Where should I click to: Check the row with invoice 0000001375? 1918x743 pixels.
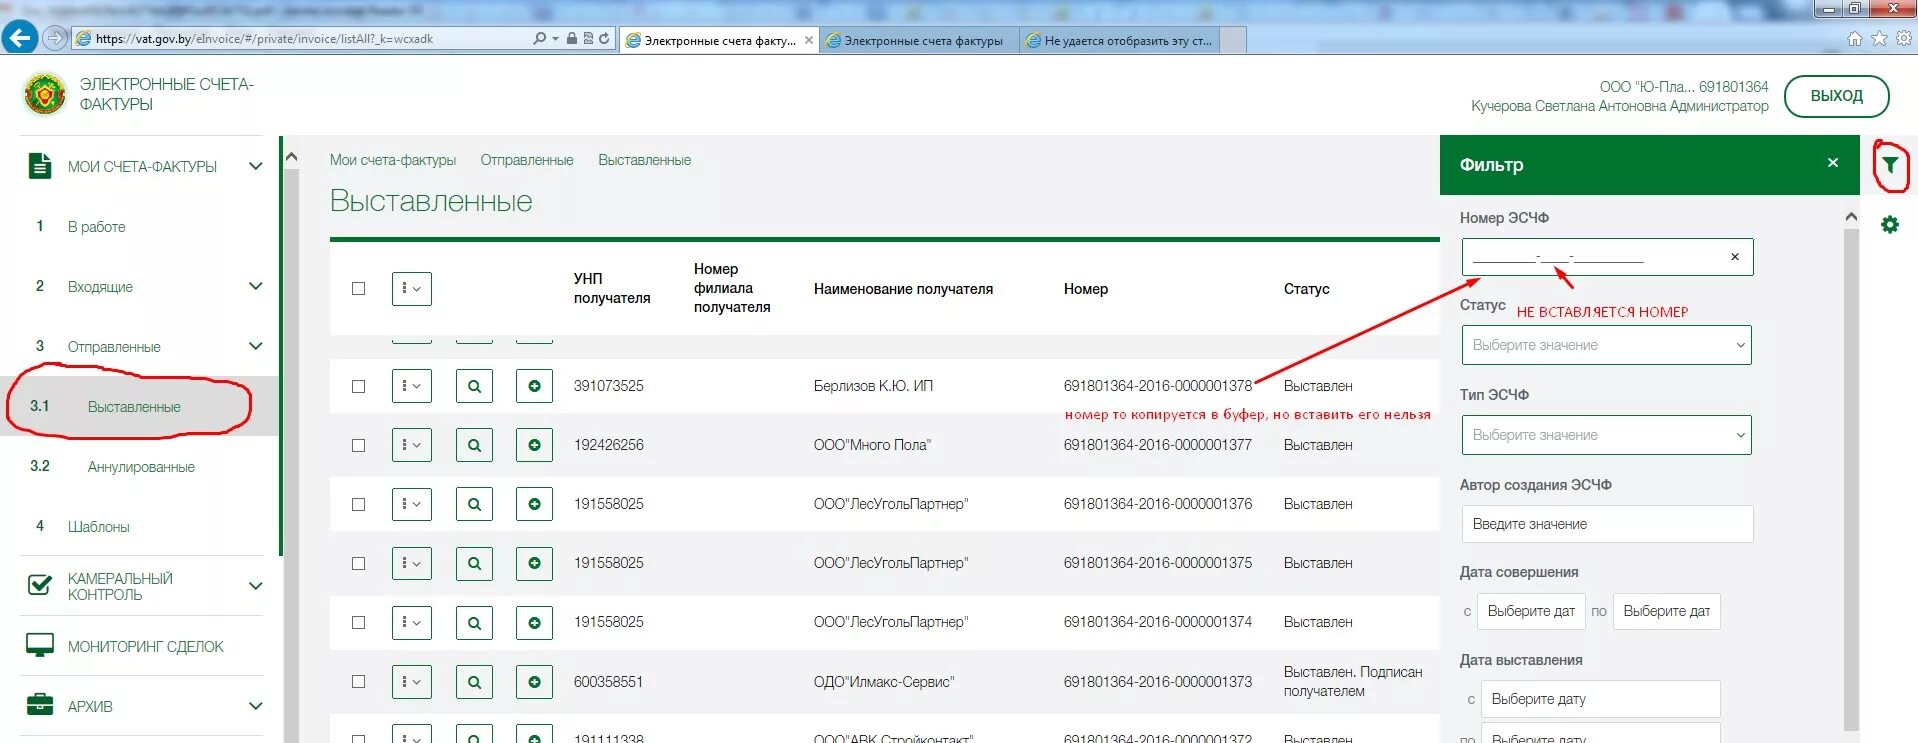(x=358, y=563)
